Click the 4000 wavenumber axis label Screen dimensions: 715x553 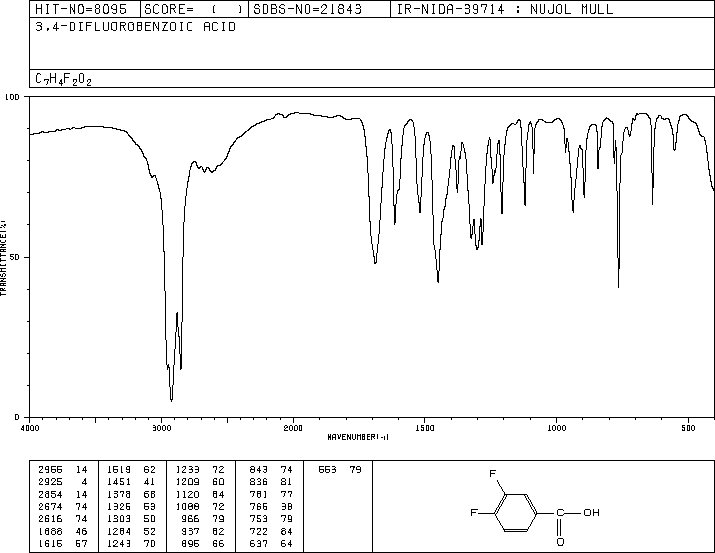click(30, 428)
